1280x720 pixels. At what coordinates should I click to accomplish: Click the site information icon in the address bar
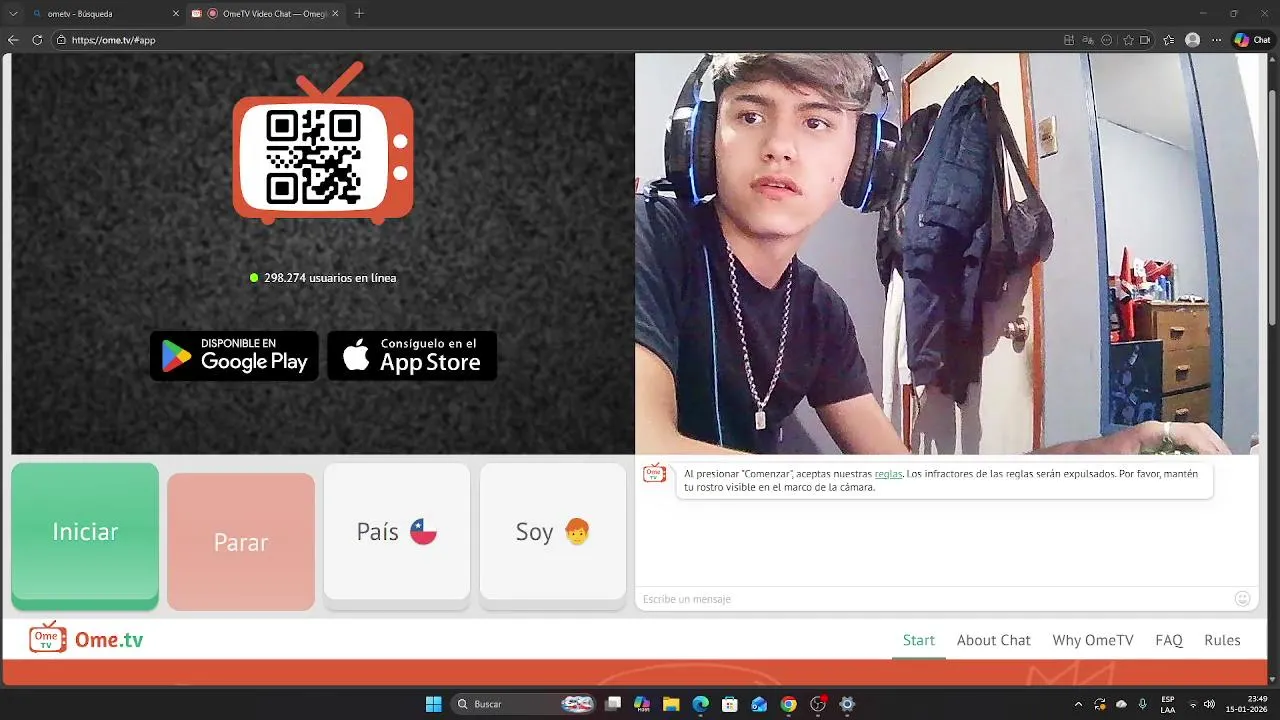(x=61, y=40)
